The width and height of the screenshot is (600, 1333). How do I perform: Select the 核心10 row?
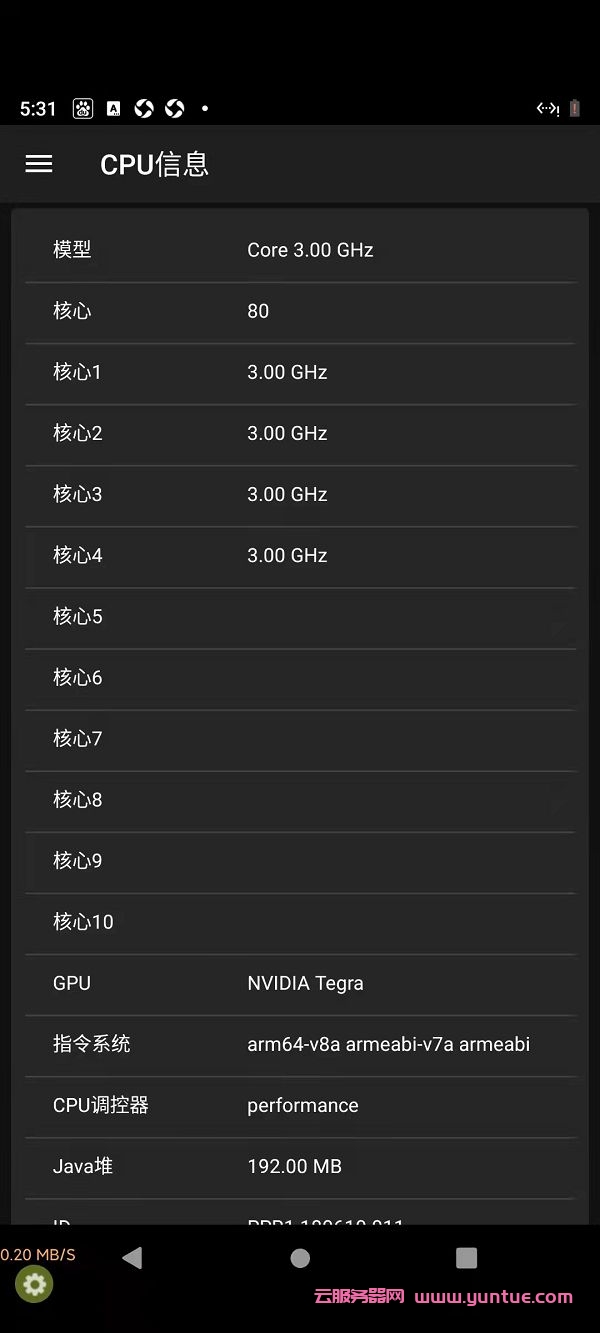(300, 921)
